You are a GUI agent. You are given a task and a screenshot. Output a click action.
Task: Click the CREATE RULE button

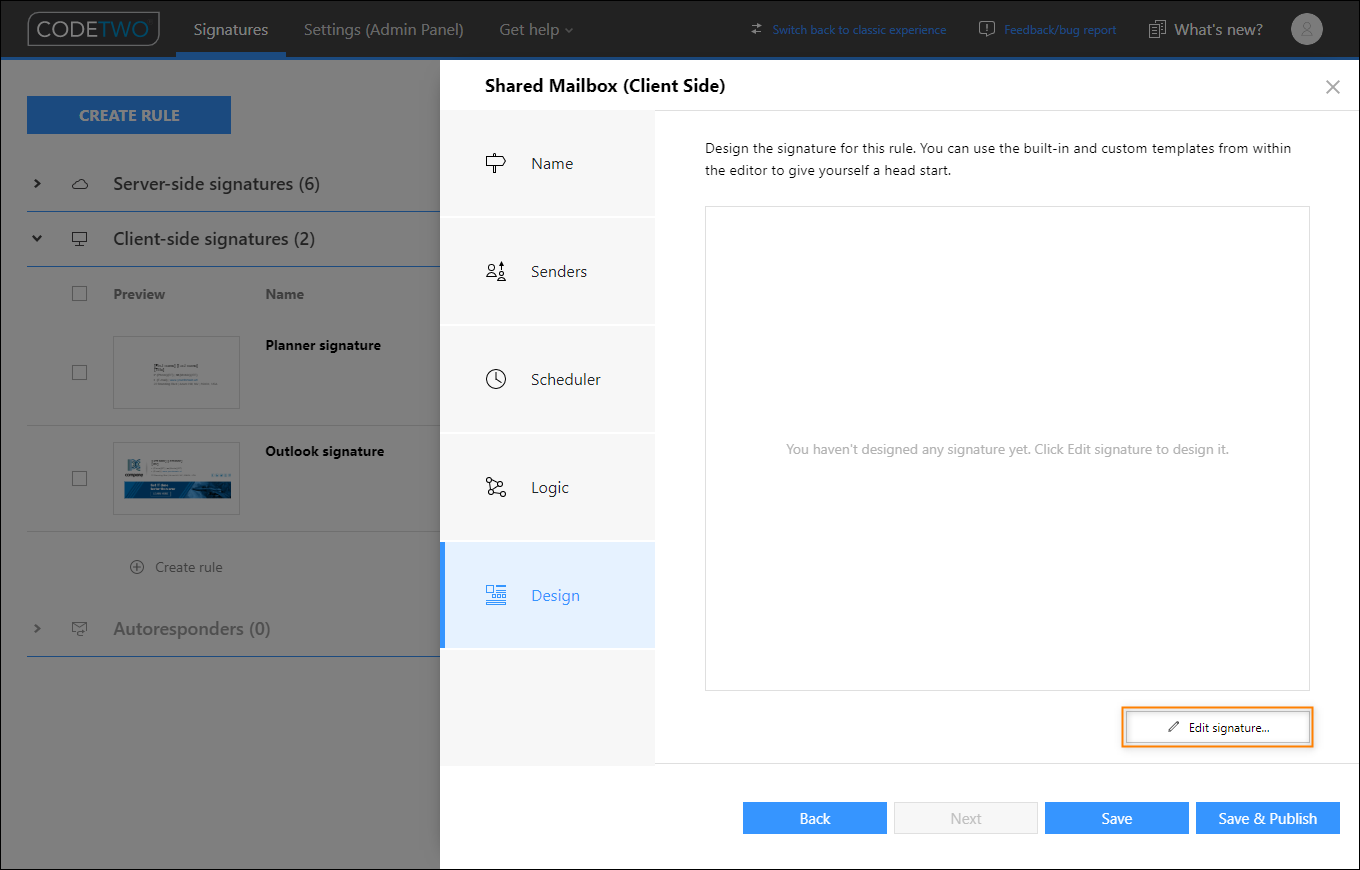(129, 115)
